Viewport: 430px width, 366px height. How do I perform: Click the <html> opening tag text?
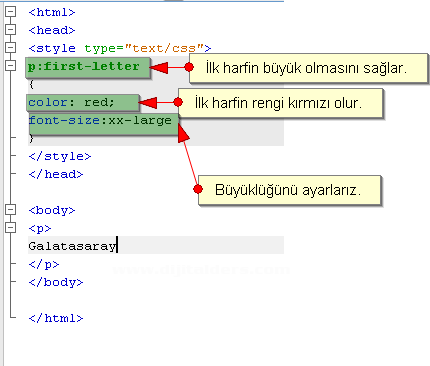coord(52,12)
